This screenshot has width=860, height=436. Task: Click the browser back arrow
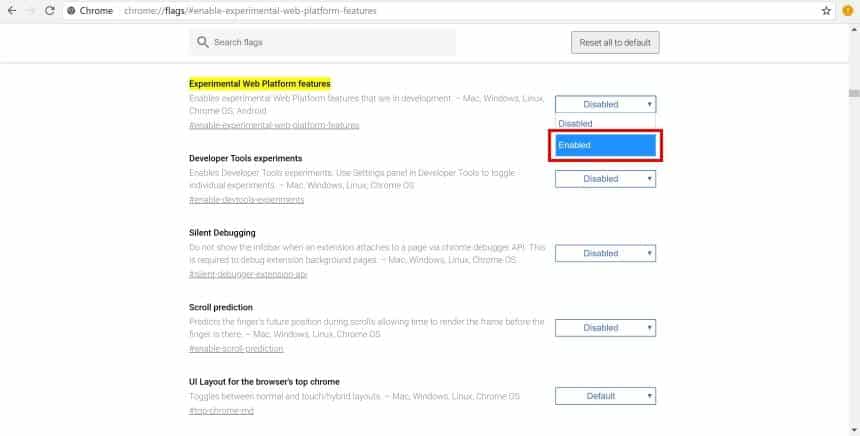[x=12, y=10]
